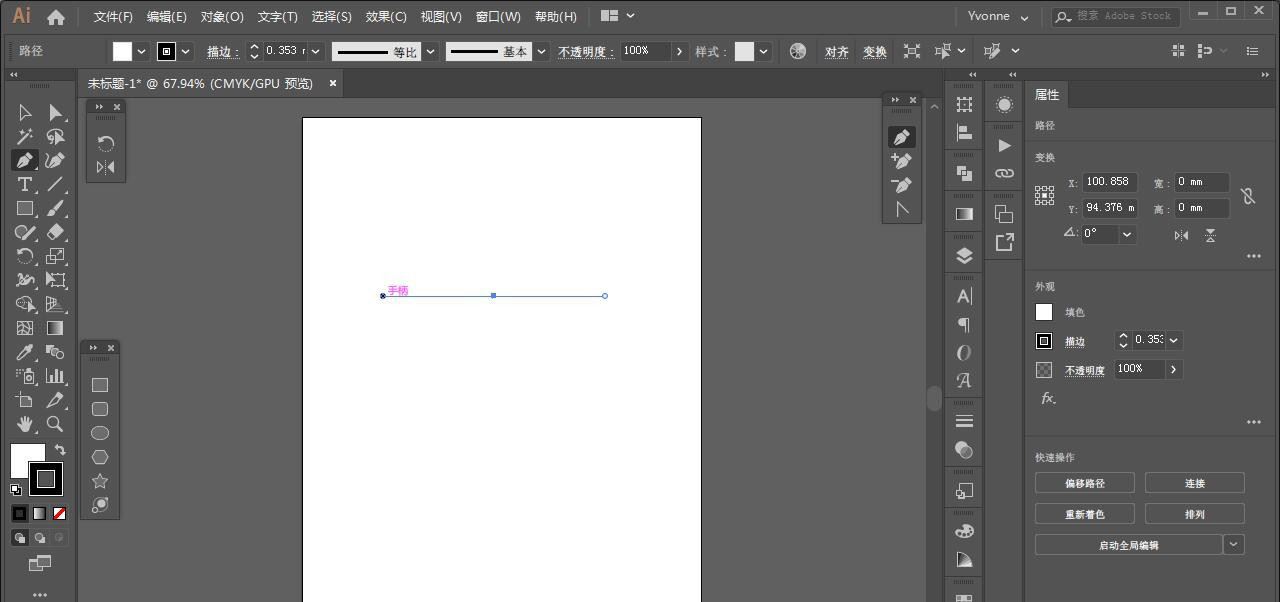Select the Rectangle tool
The image size is (1280, 602).
25,208
